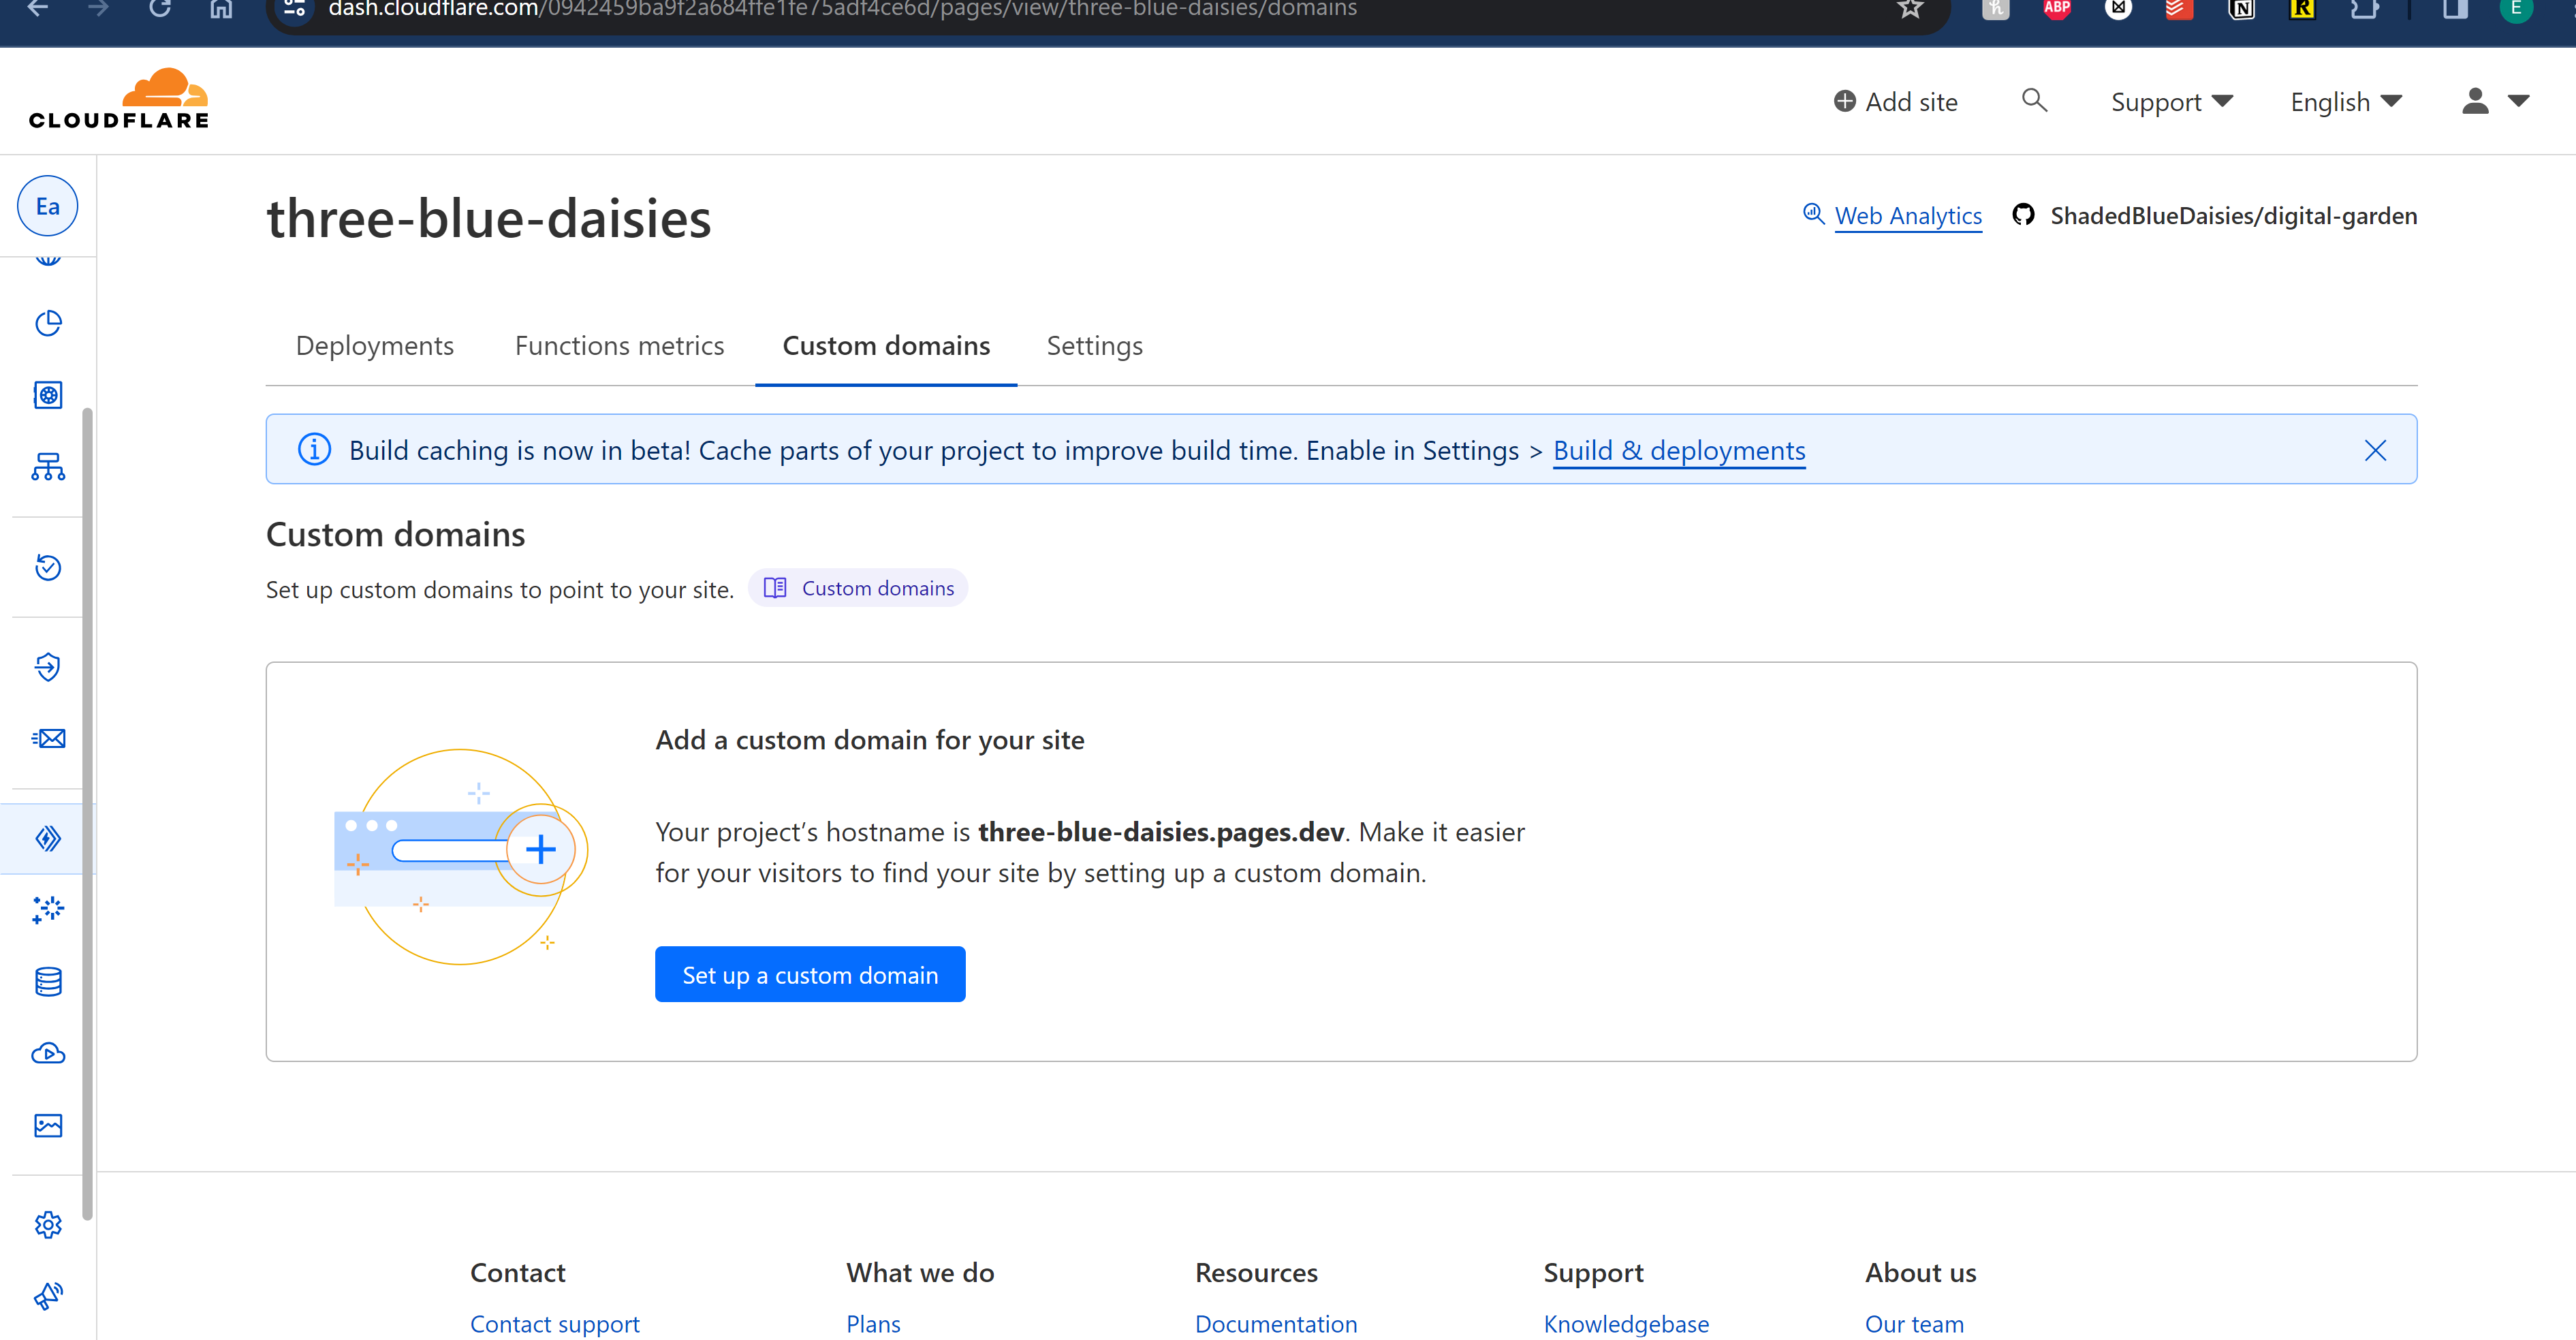2576x1340 pixels.
Task: Dismiss the build caching beta banner
Action: click(2375, 451)
